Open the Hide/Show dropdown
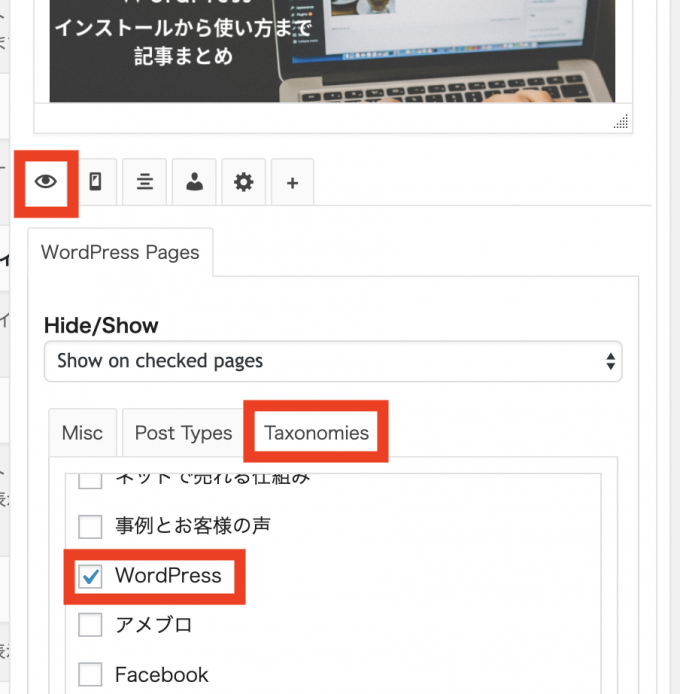 333,361
